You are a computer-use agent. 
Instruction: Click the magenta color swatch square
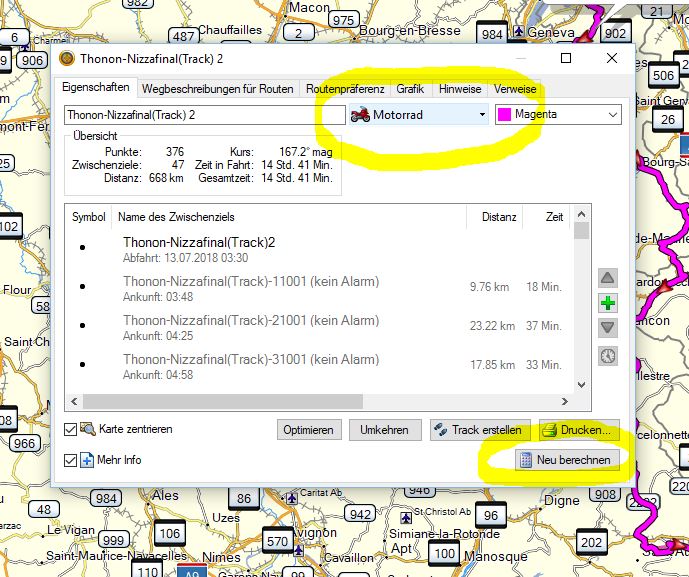coord(505,115)
